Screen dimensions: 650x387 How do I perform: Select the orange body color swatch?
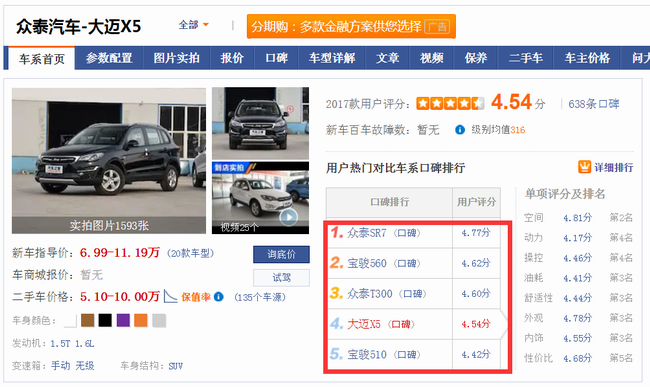pos(141,320)
